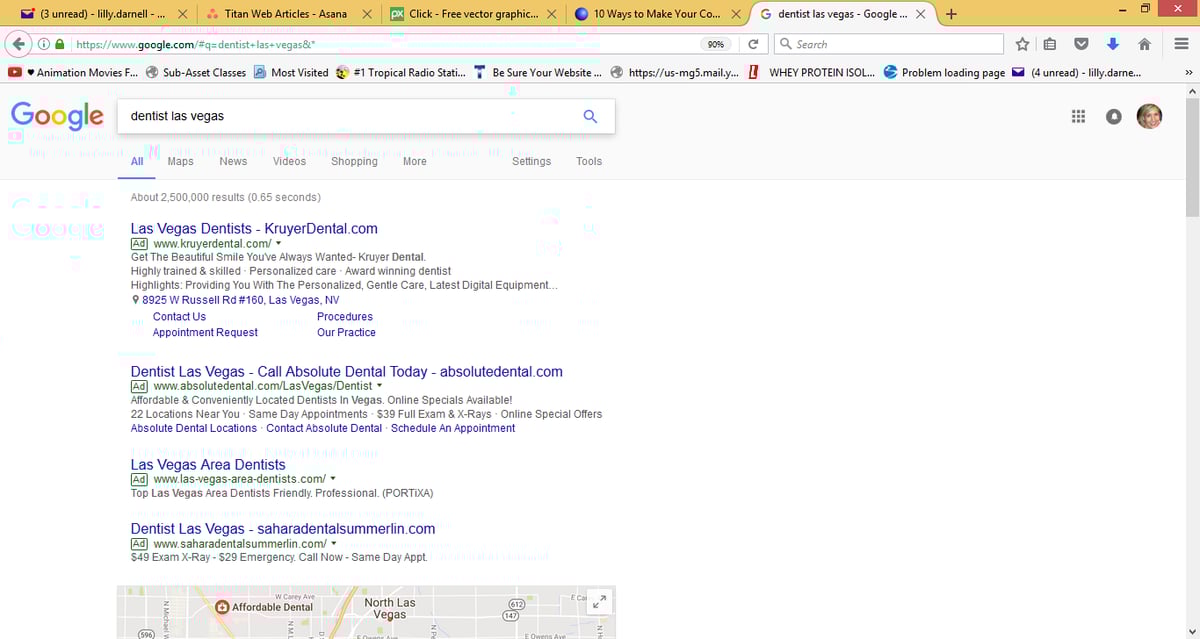Open the Firefox hamburger menu
Viewport: 1200px width, 639px height.
[x=1180, y=44]
